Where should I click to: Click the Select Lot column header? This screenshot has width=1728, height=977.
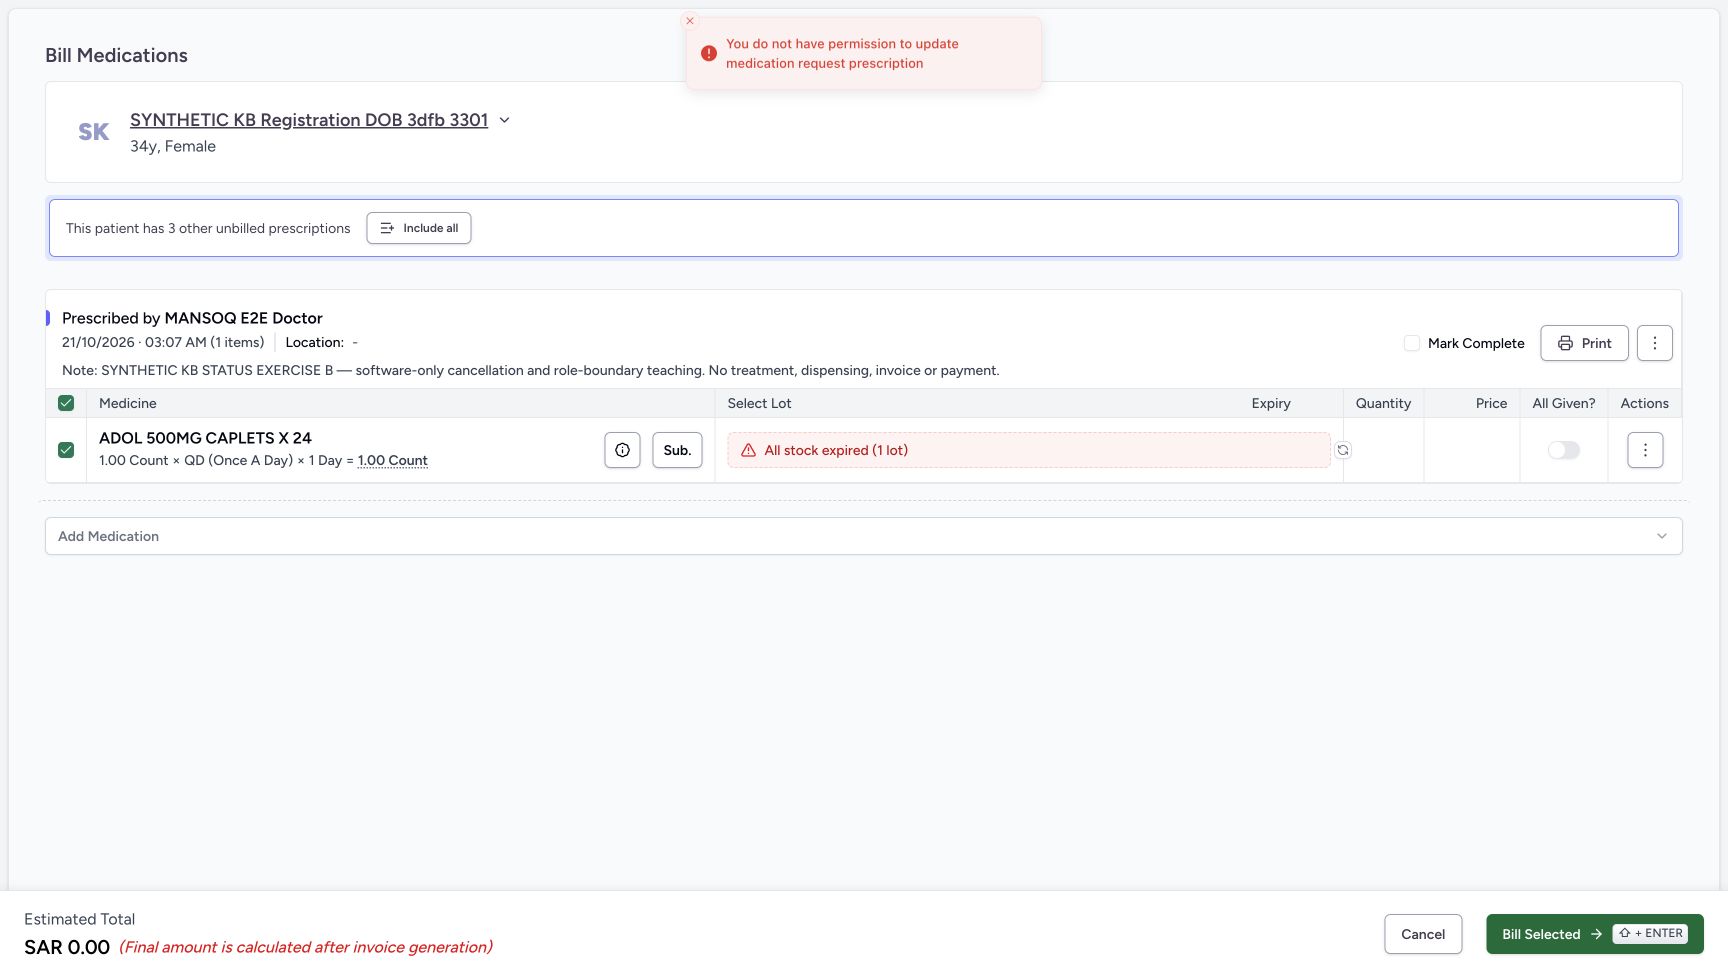click(759, 403)
